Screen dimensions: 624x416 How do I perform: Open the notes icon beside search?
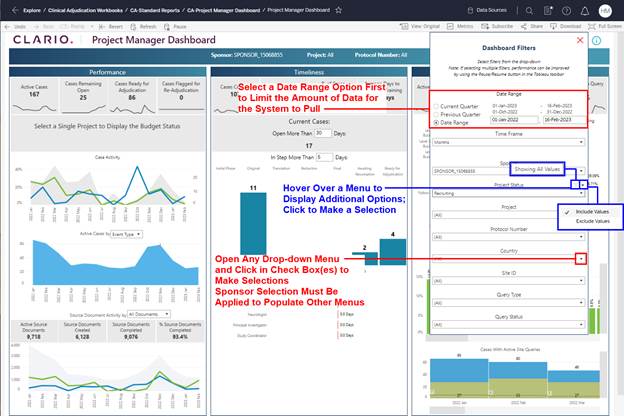point(548,11)
